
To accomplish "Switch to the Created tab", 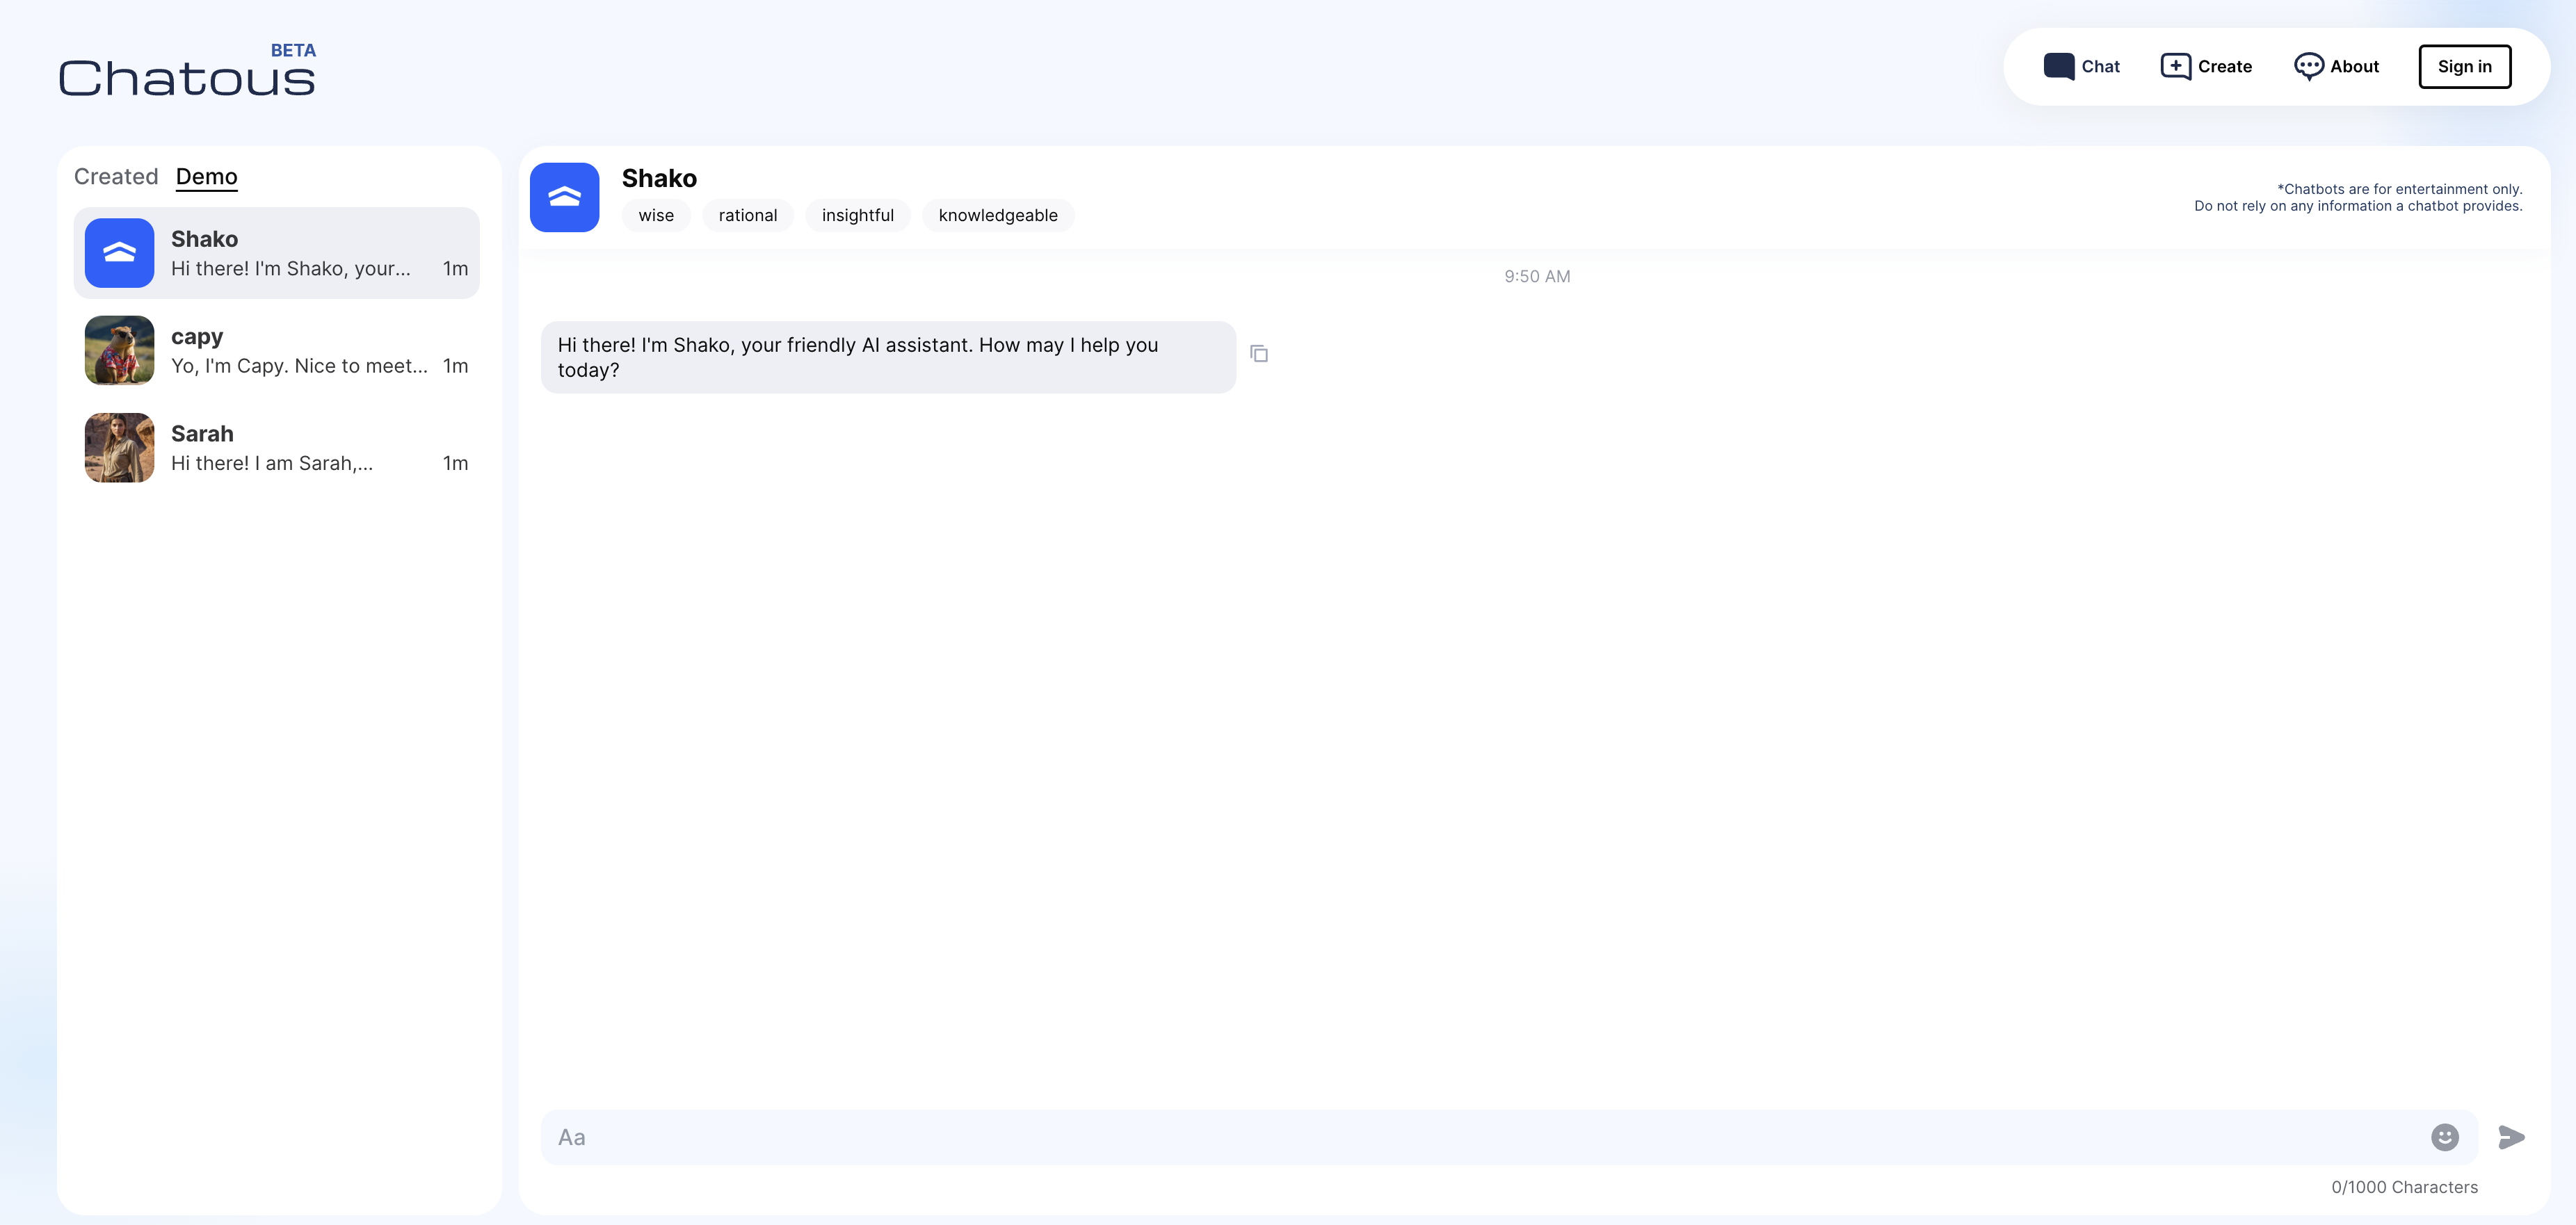I will 116,176.
